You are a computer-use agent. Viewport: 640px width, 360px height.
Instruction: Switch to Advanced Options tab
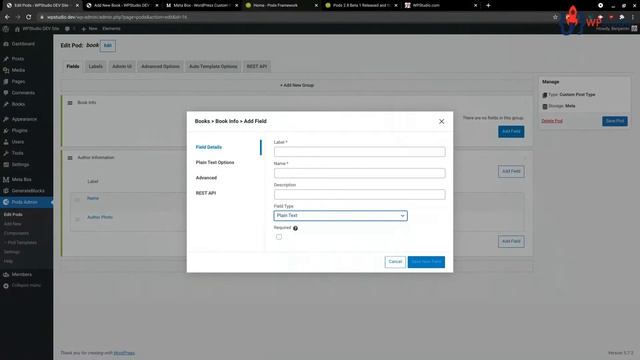point(160,66)
